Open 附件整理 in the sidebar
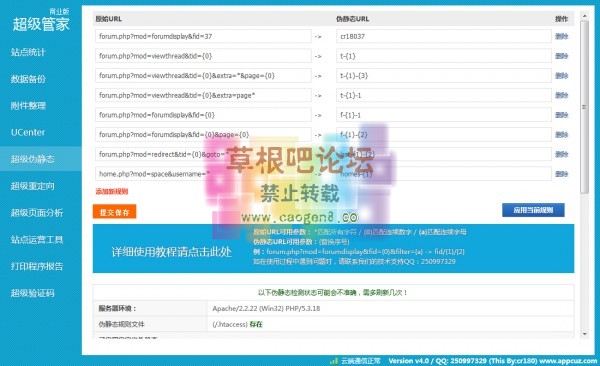Viewport: 600px width, 366px height. tap(28, 106)
